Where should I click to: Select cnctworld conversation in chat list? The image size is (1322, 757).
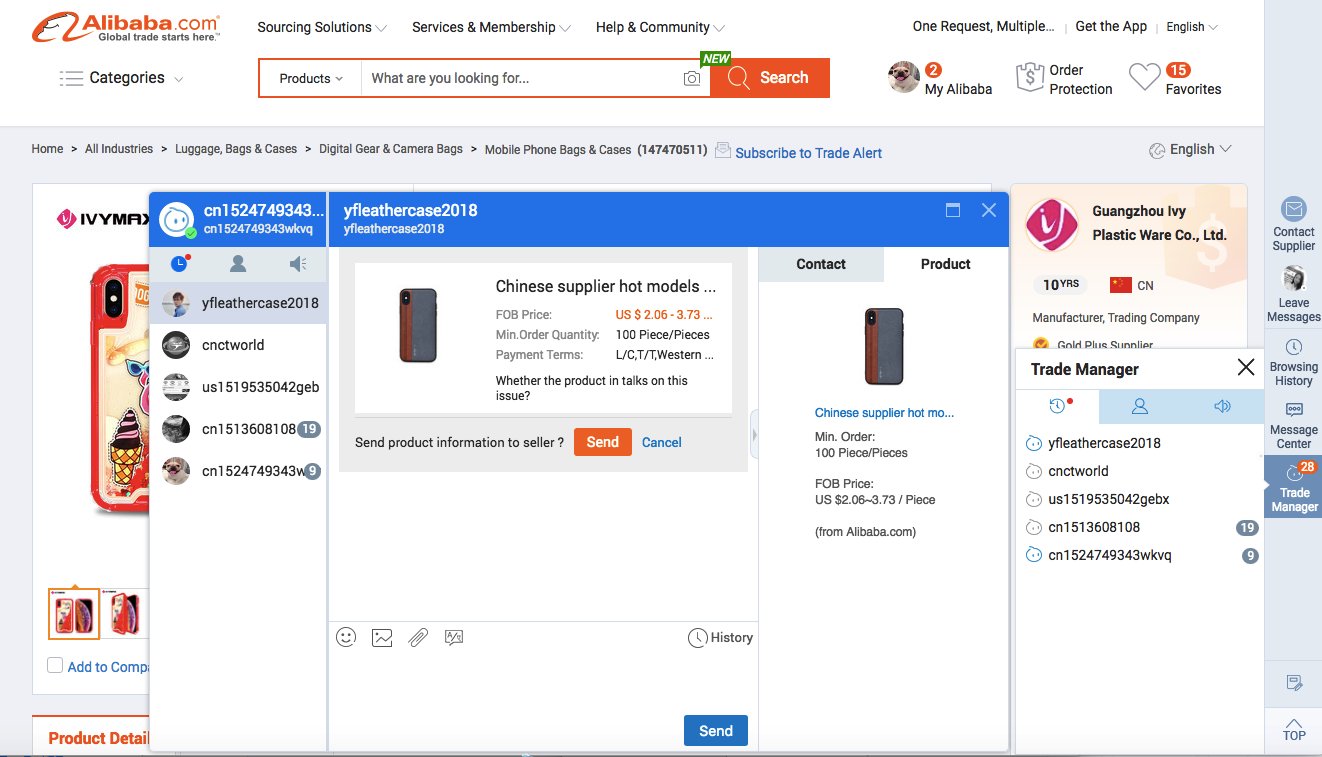point(239,345)
